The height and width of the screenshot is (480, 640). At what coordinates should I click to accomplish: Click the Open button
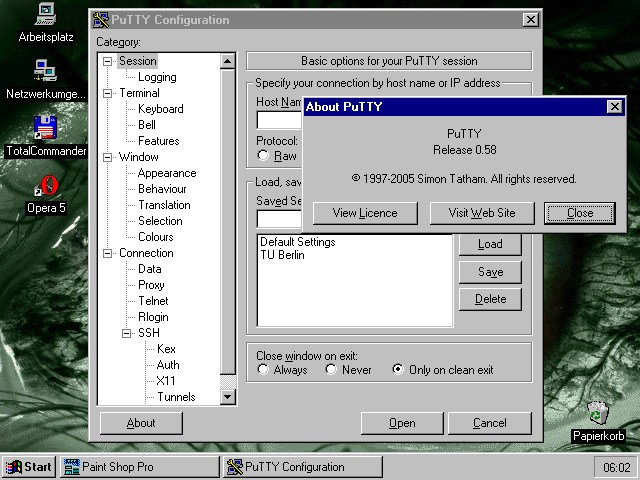[x=402, y=423]
